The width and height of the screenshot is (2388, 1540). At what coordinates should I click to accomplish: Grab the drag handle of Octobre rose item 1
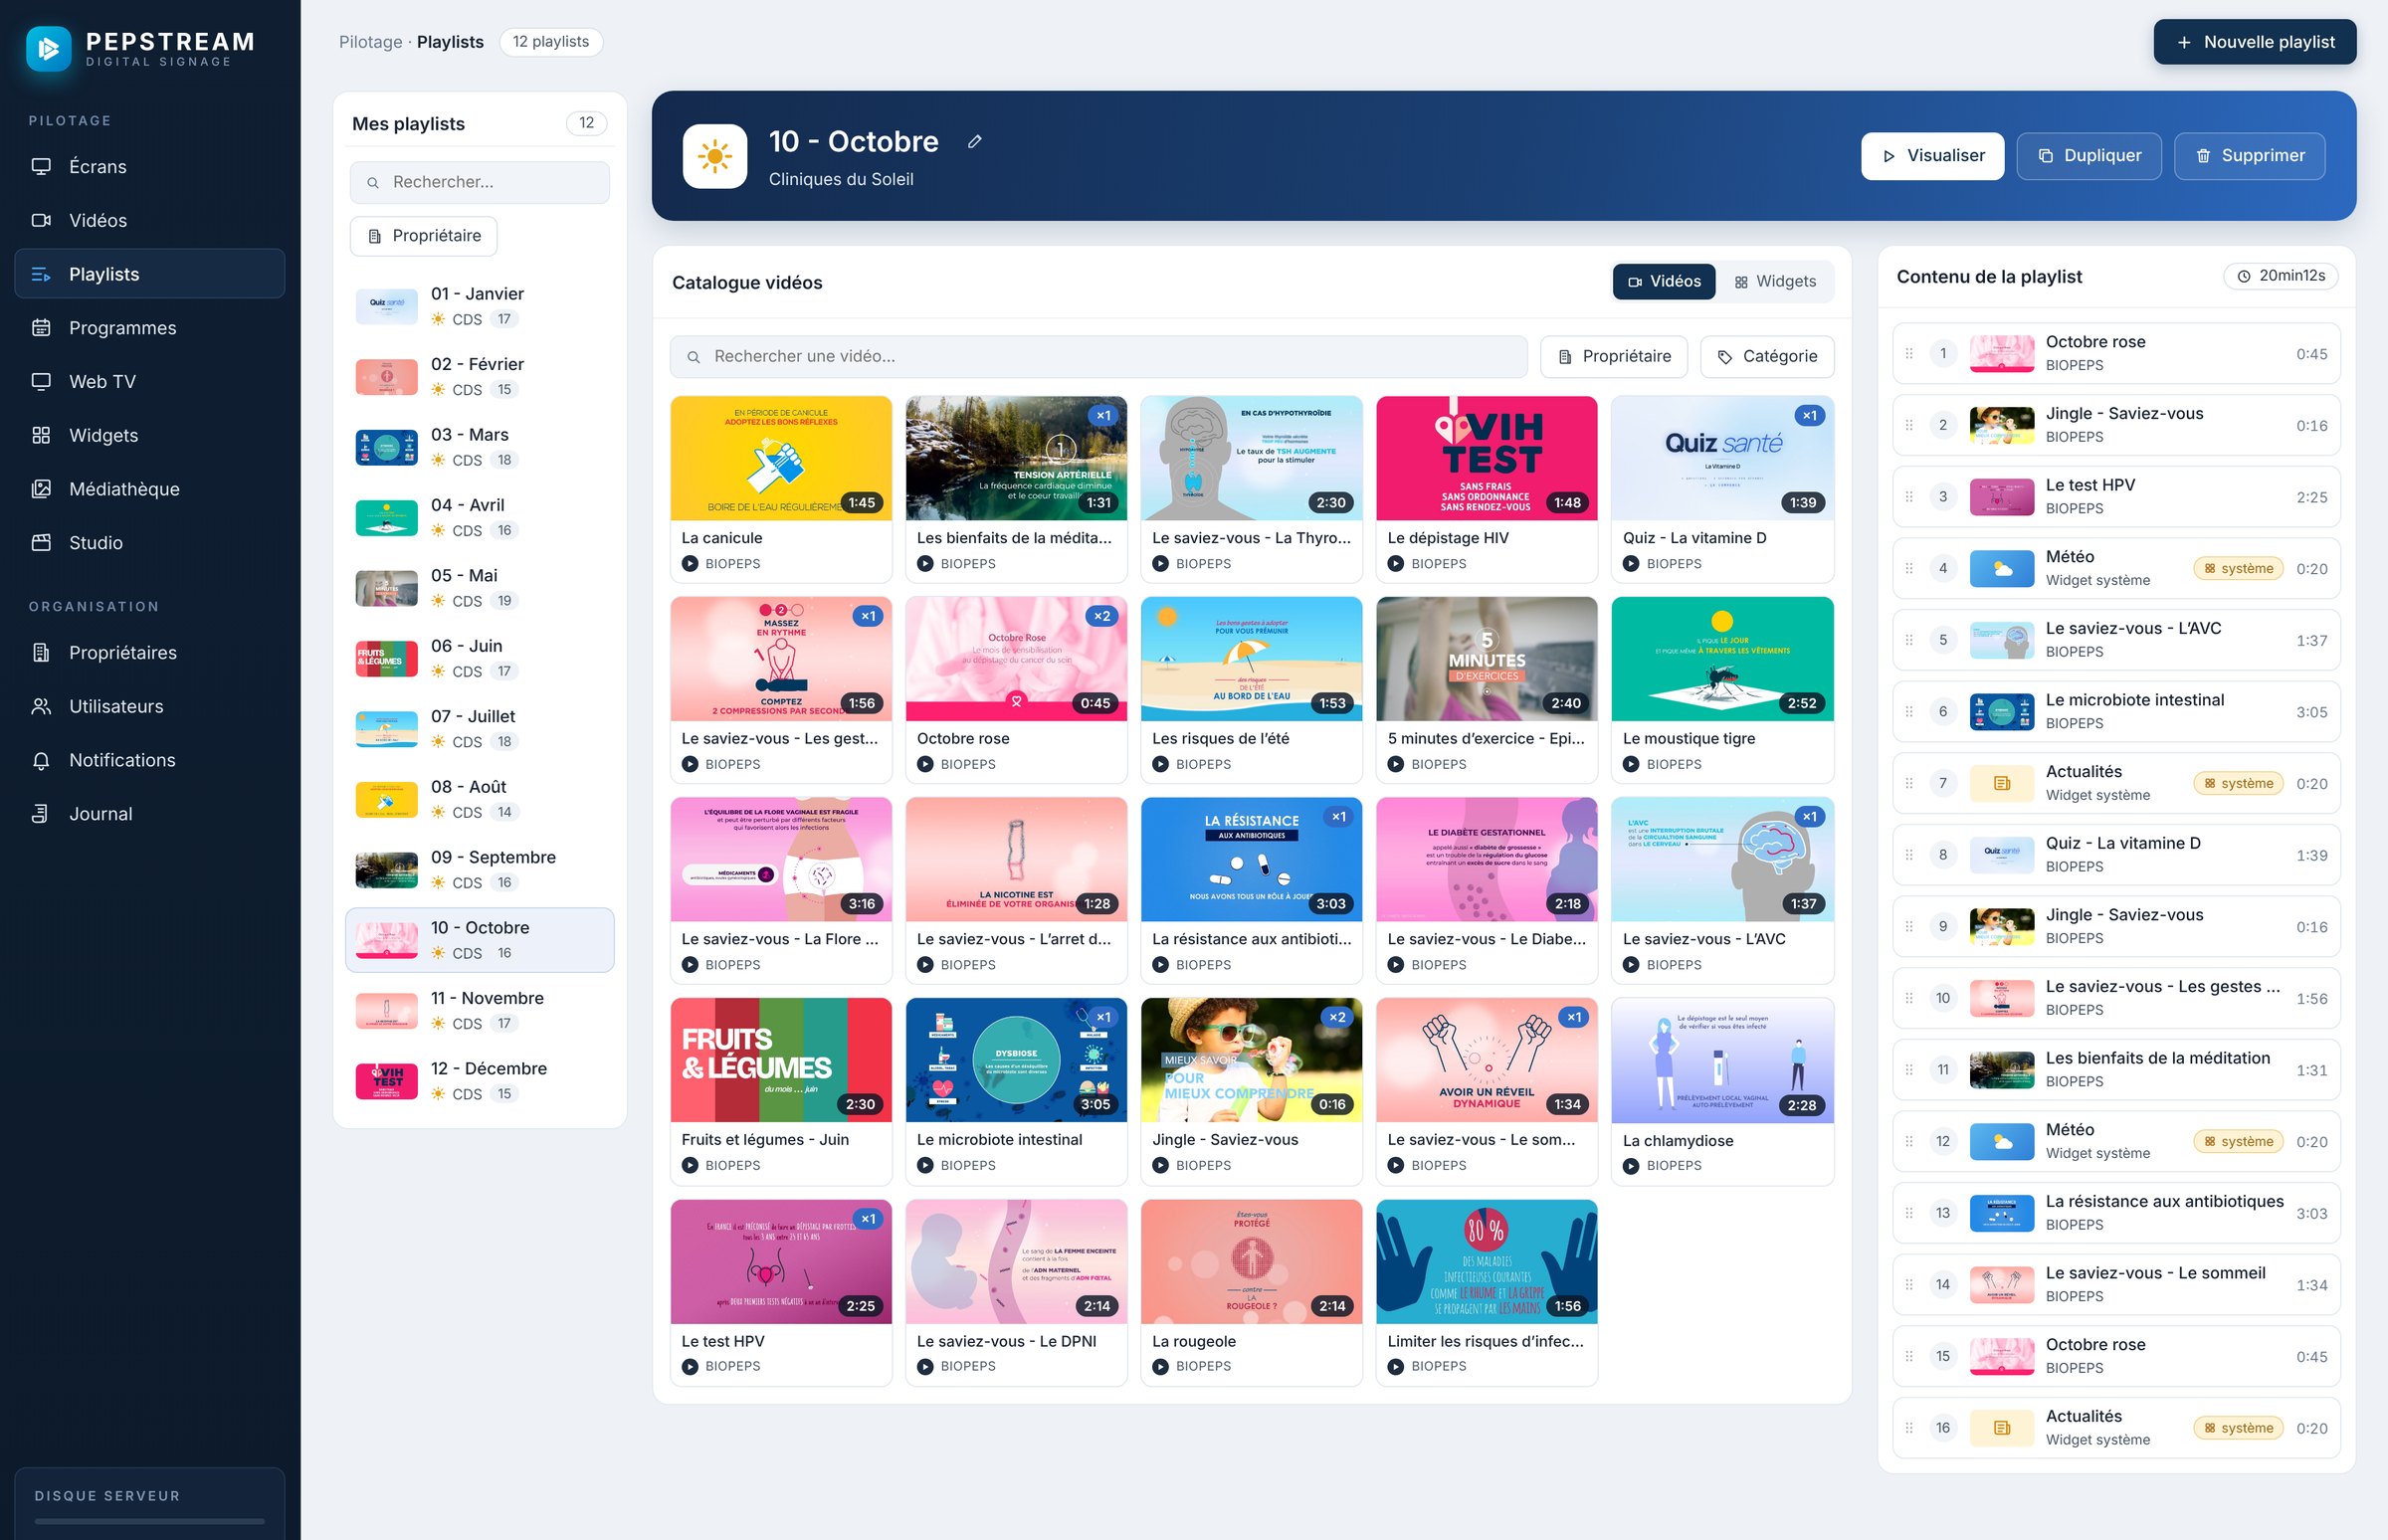[1909, 353]
